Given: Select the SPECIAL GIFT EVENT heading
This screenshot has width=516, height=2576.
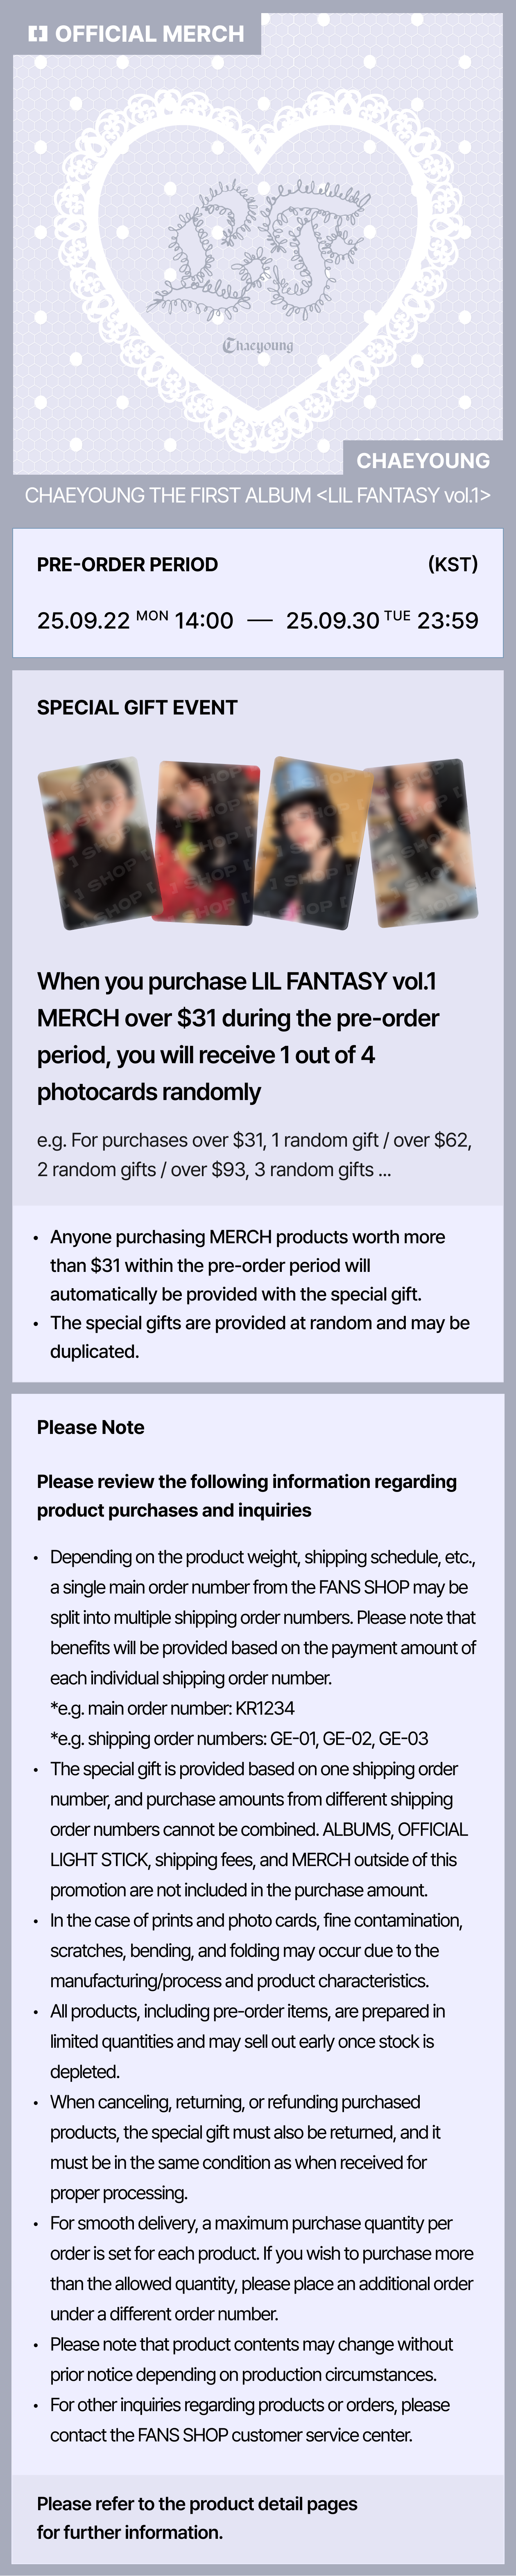Looking at the screenshot, I should (x=137, y=707).
